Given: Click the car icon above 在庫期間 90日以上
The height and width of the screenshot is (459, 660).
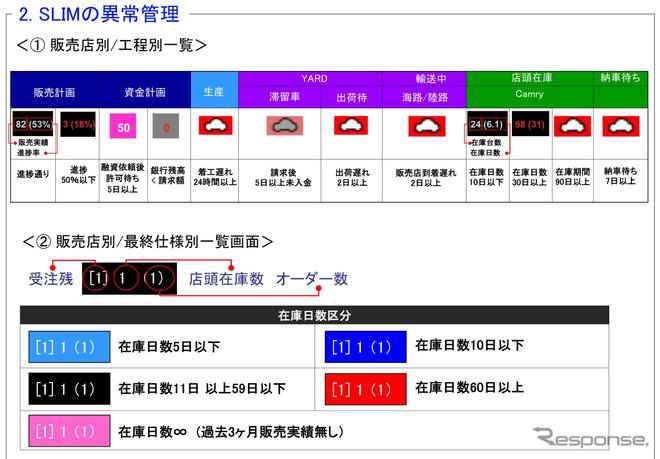Looking at the screenshot, I should click(x=572, y=126).
